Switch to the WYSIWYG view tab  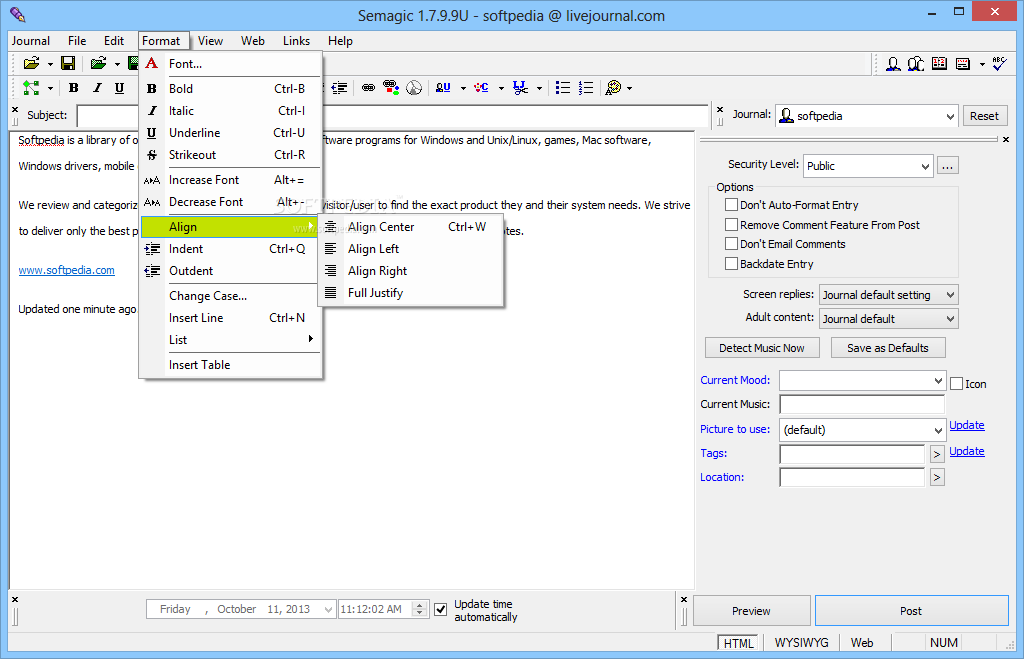[801, 643]
